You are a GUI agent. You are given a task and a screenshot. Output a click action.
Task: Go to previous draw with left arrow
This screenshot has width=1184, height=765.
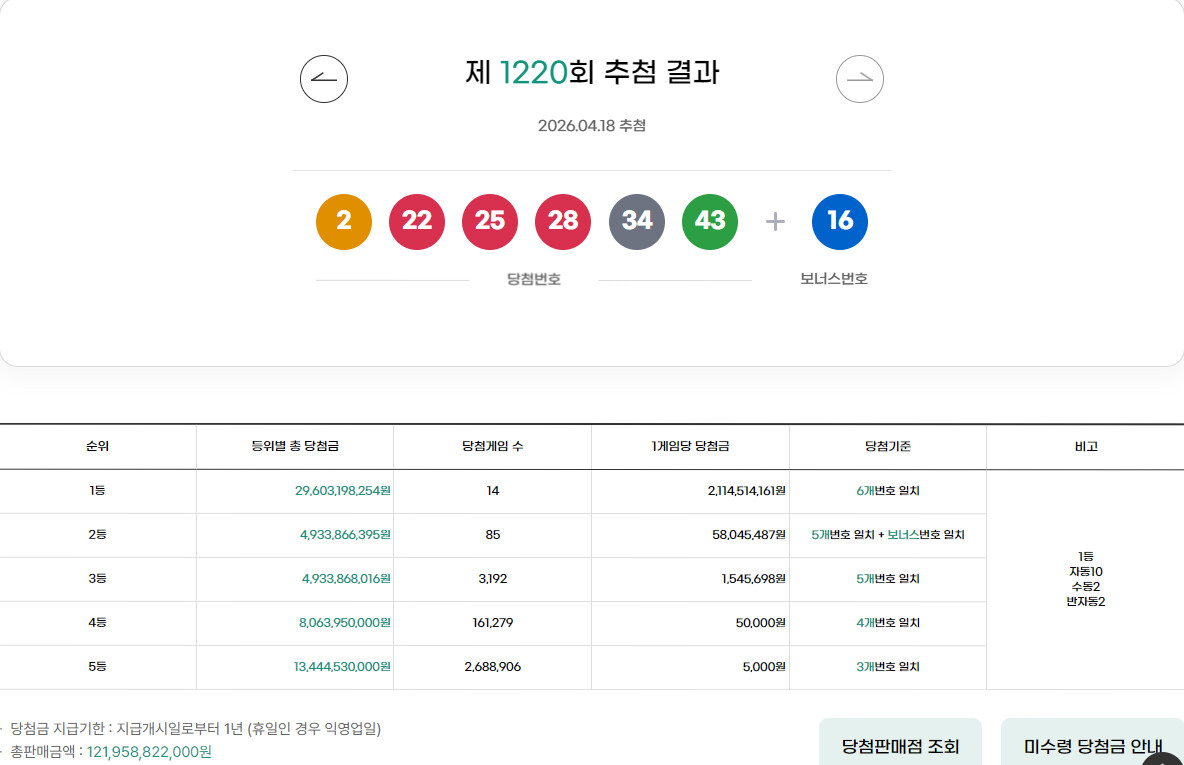324,79
